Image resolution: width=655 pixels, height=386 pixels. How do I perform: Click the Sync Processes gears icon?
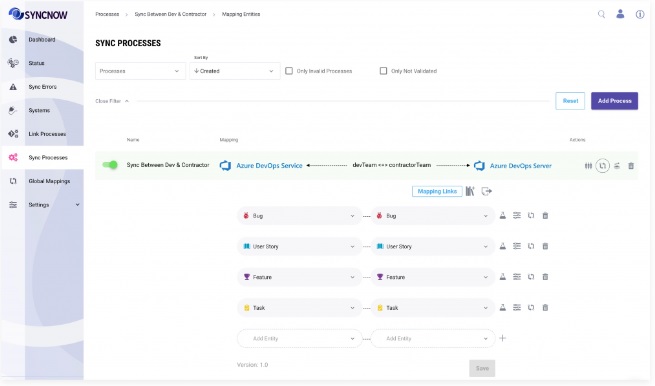click(13, 157)
